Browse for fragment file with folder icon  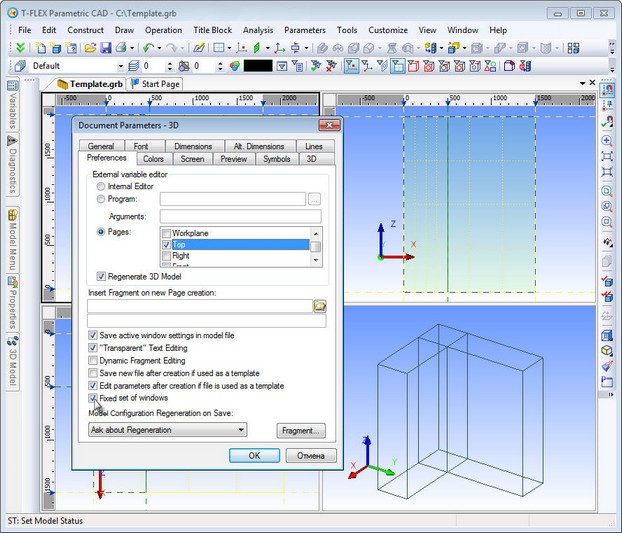(x=320, y=306)
